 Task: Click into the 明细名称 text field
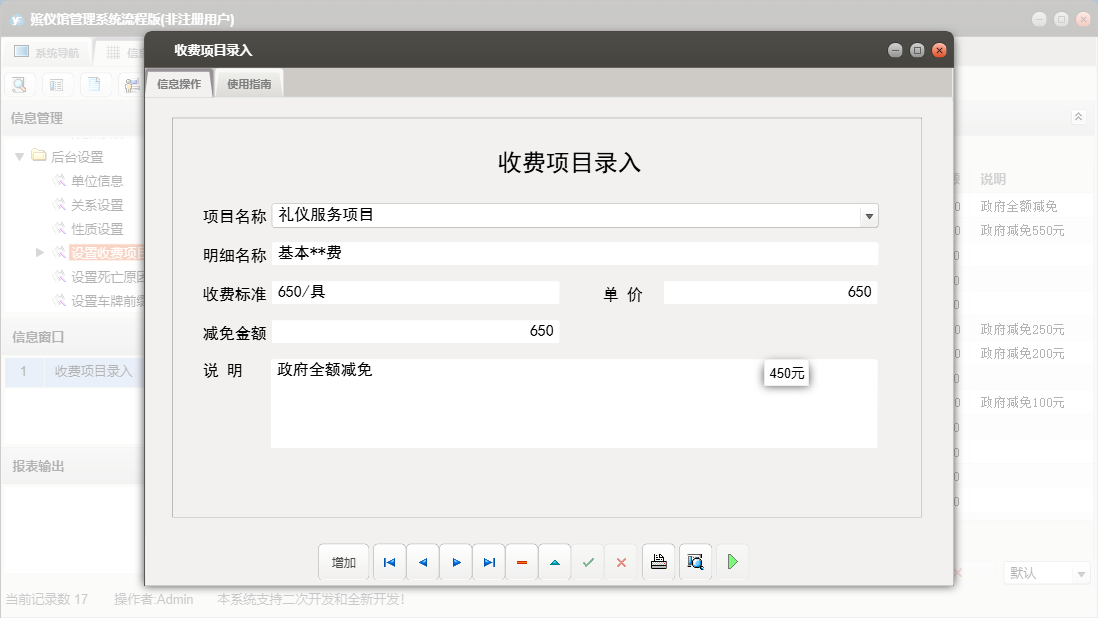tap(575, 254)
